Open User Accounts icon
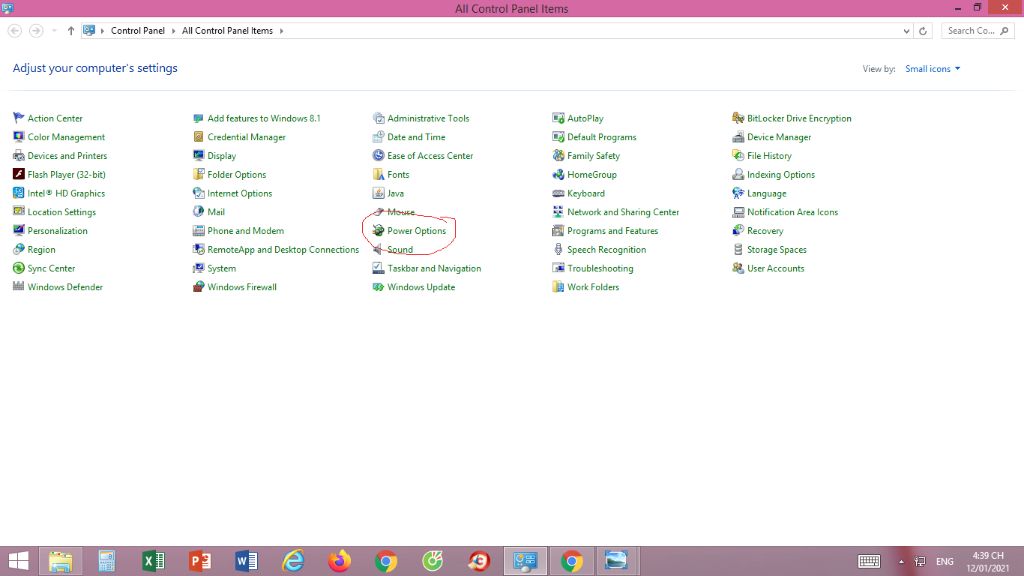 [738, 268]
